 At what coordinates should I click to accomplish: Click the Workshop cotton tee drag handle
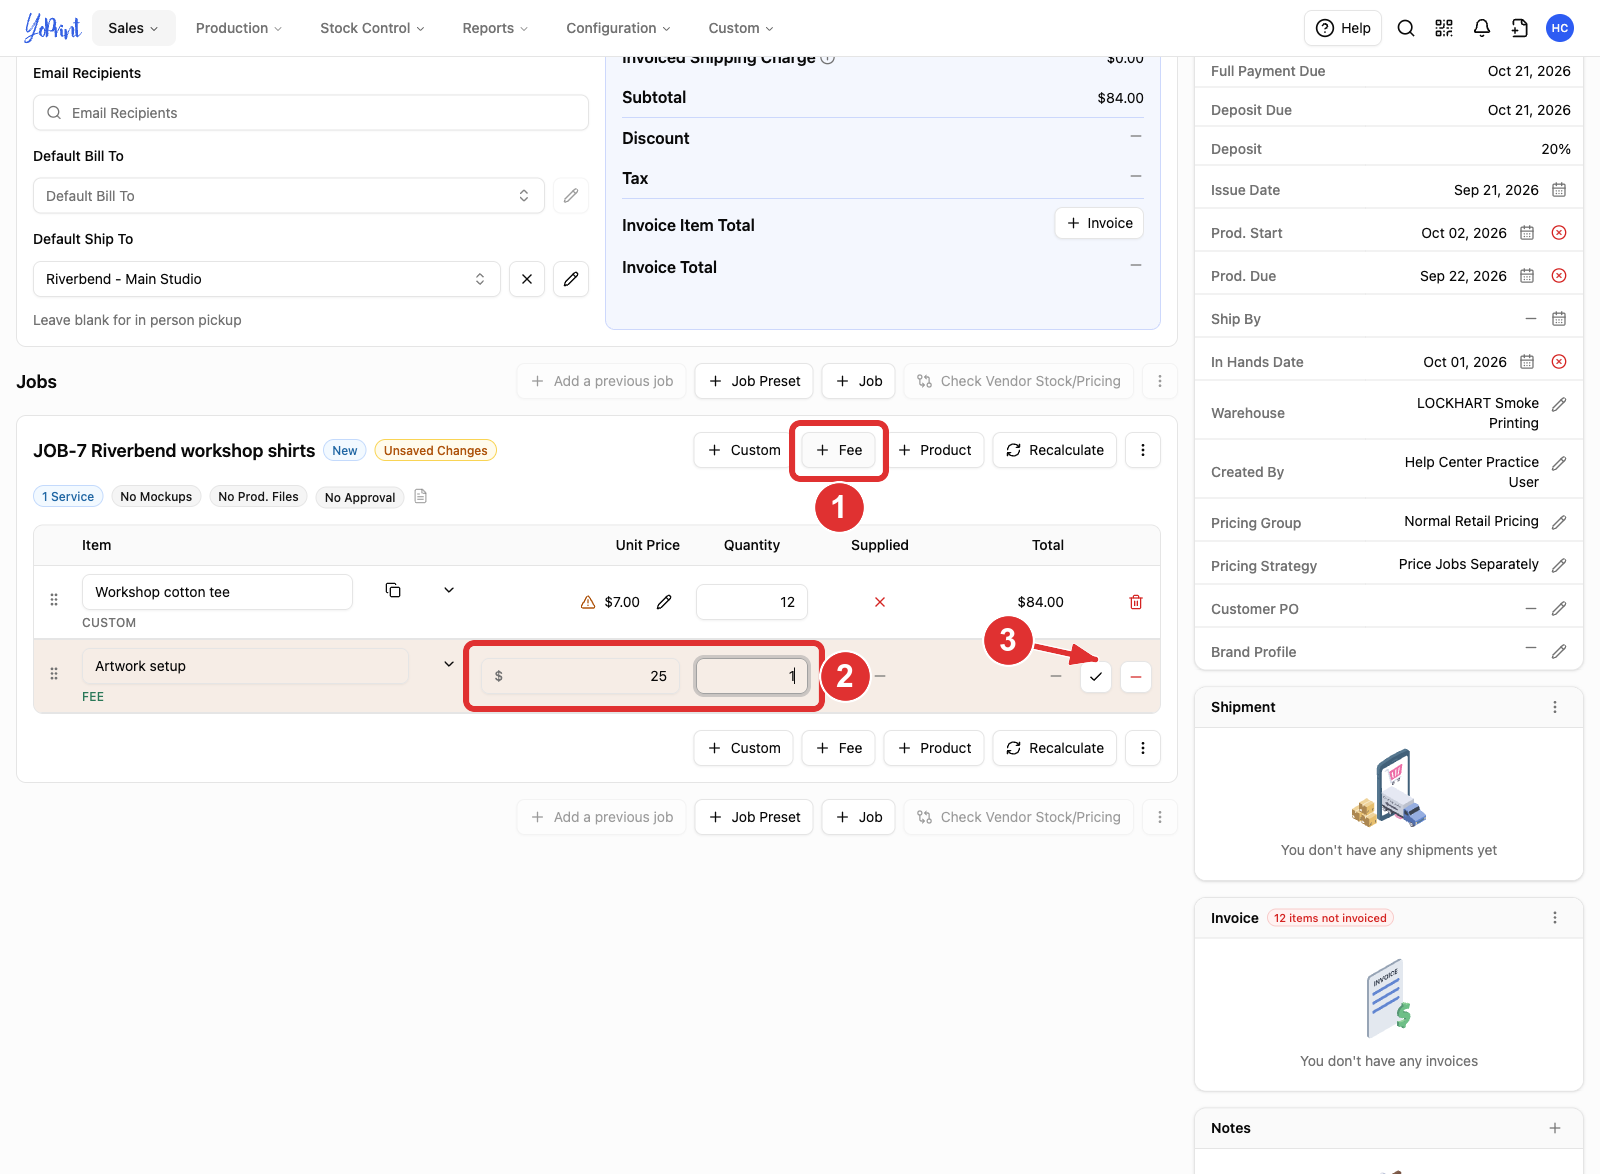point(54,599)
